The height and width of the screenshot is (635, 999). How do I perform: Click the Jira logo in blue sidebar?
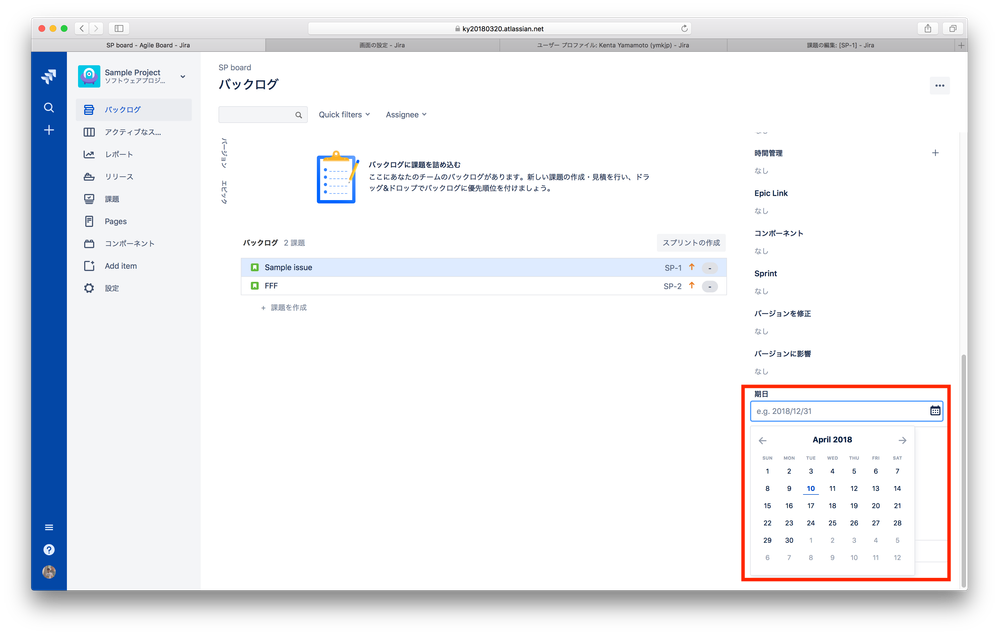click(x=48, y=76)
